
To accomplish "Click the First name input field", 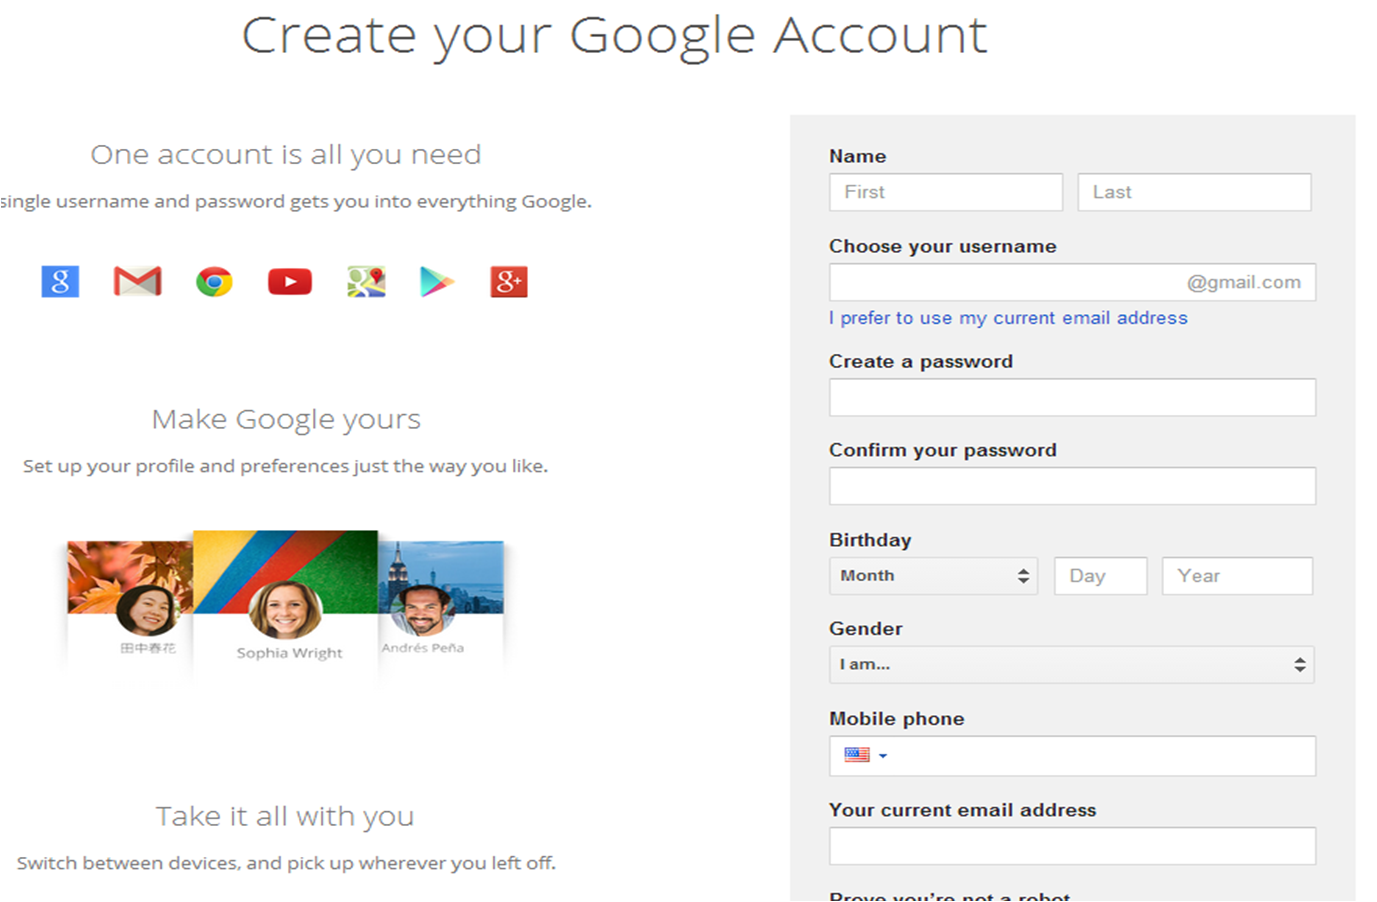I will pyautogui.click(x=946, y=192).
